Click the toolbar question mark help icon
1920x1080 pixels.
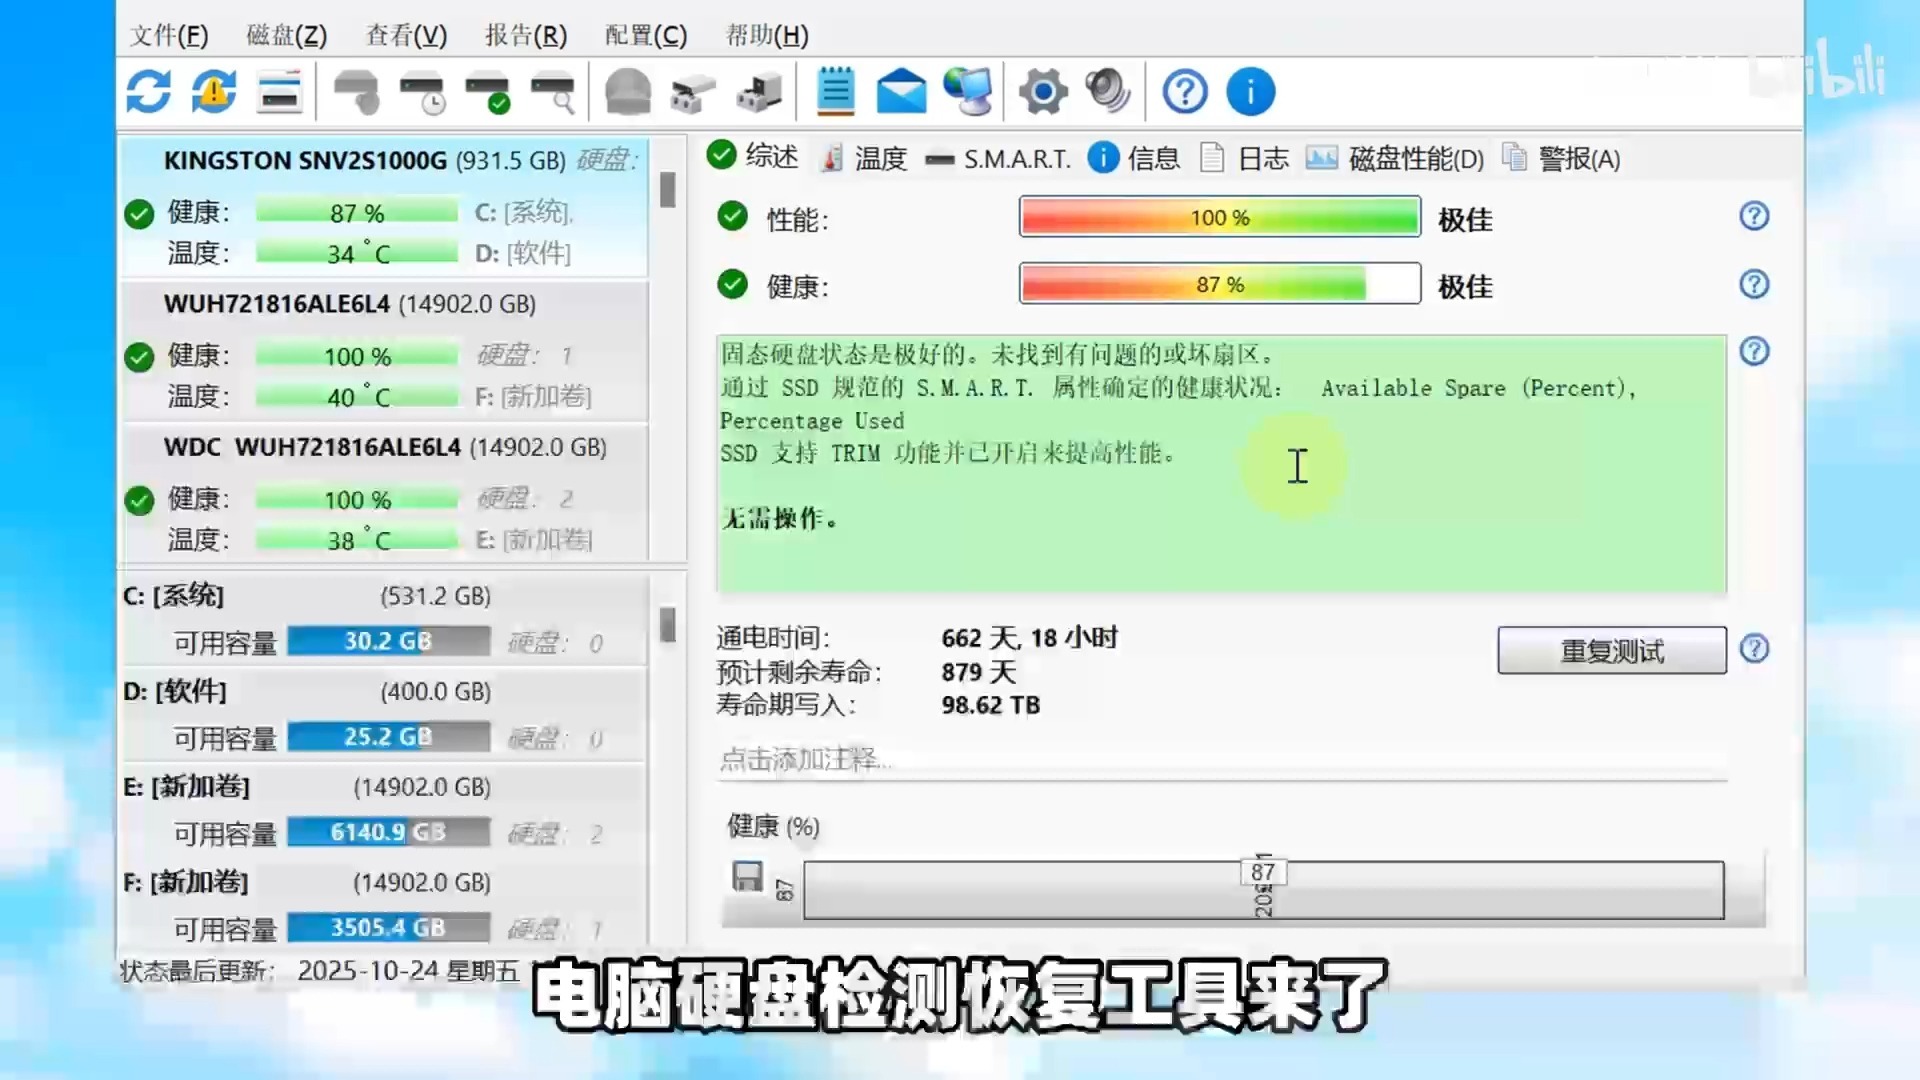[x=1184, y=92]
